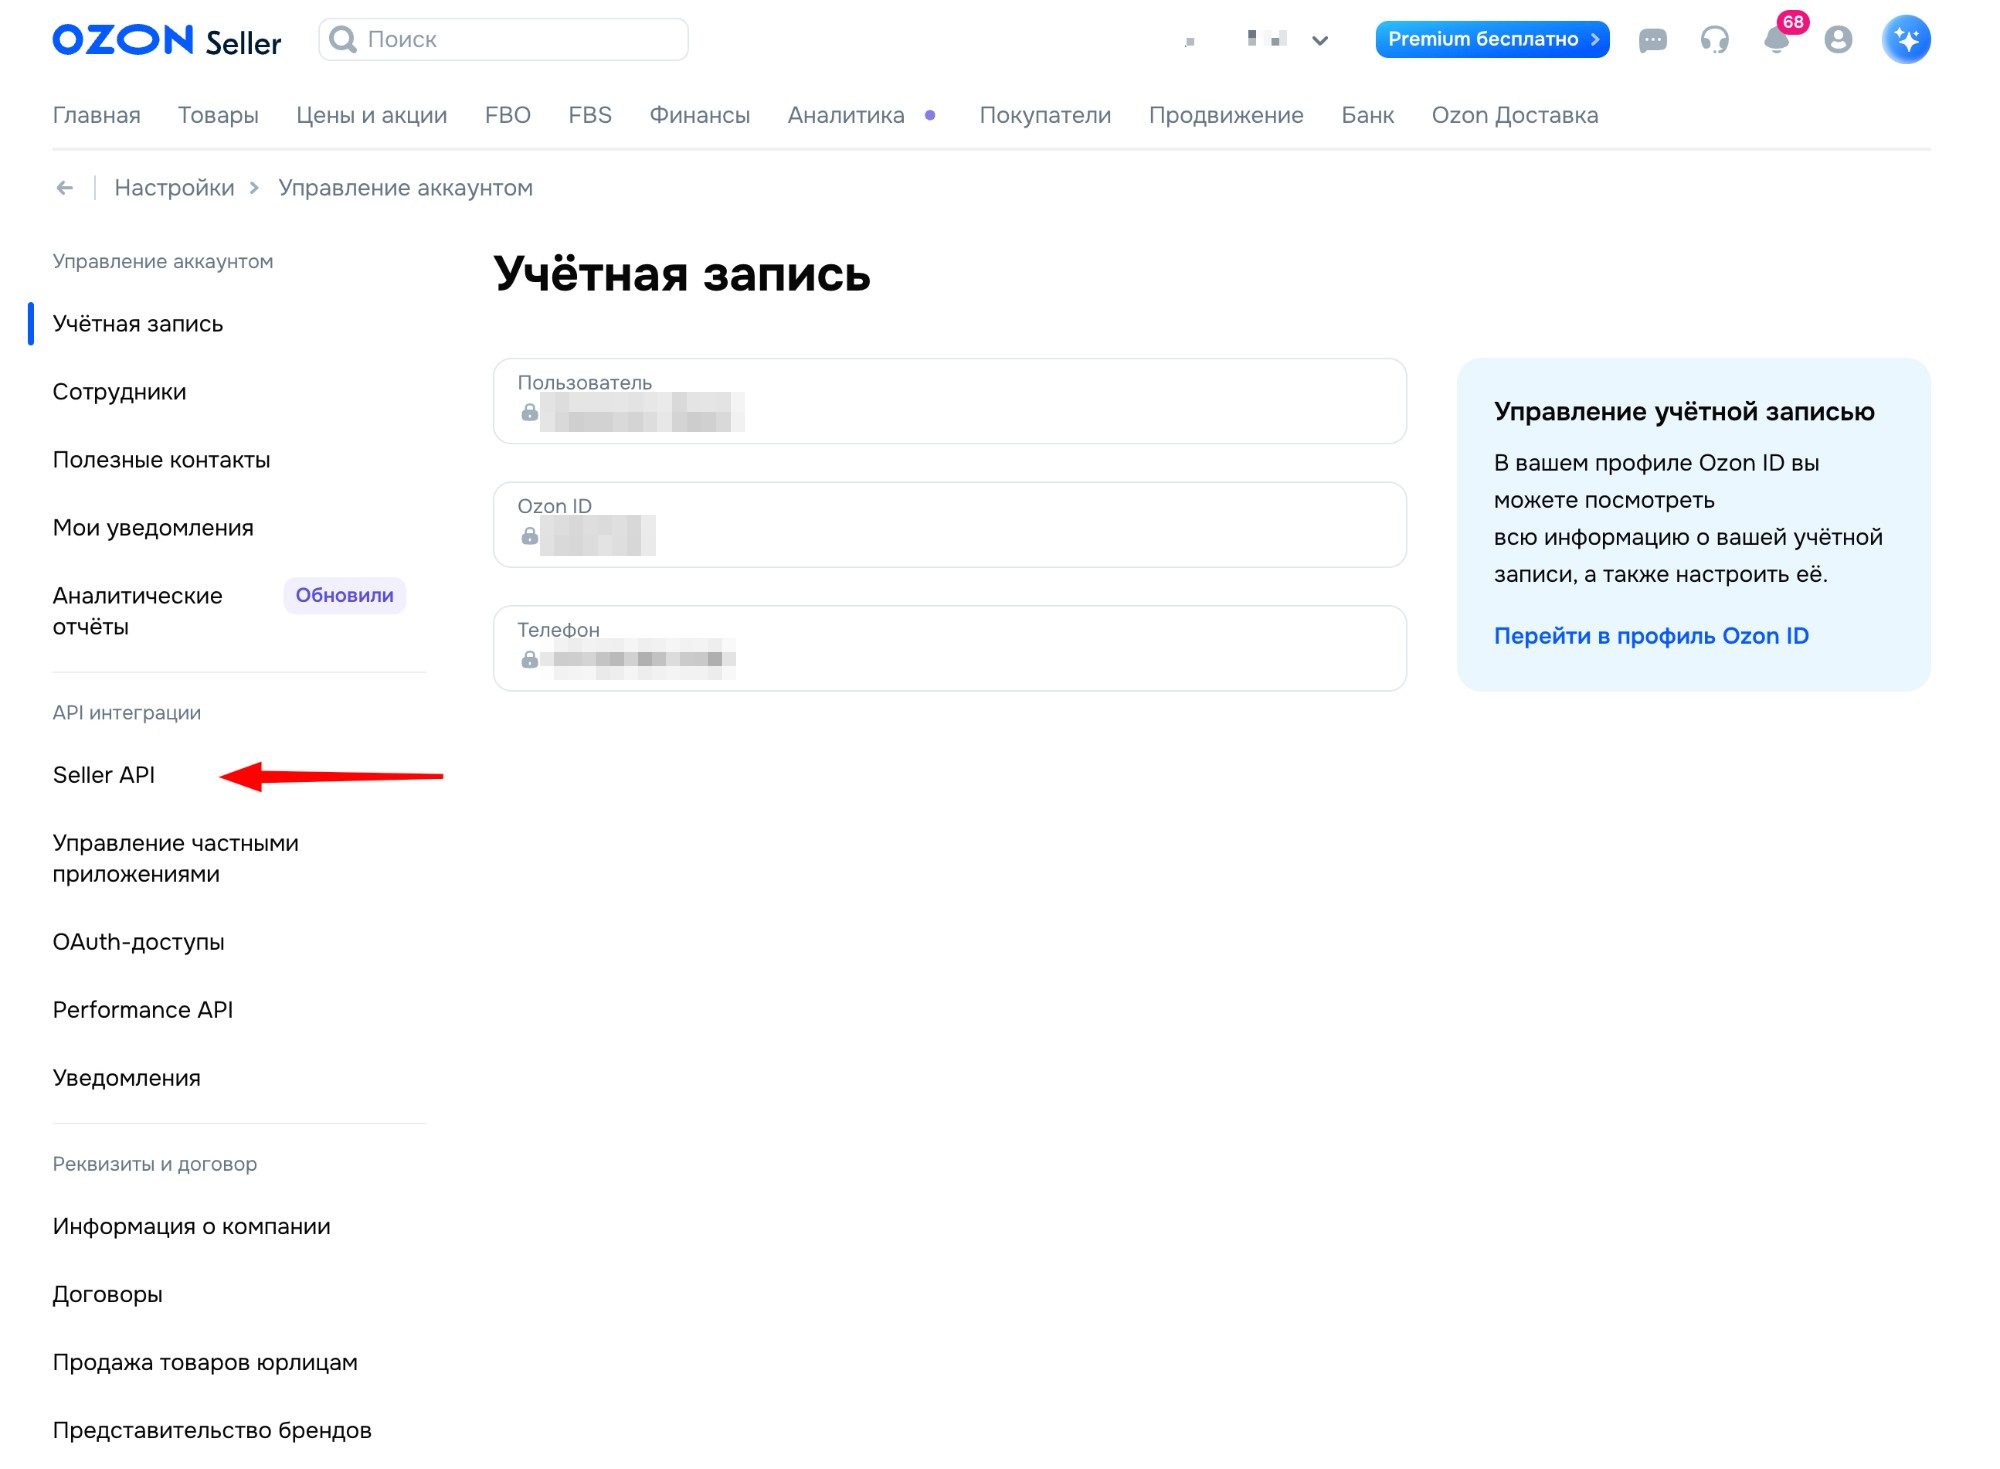Open the FBO menu
The height and width of the screenshot is (1469, 2000).
tap(508, 115)
